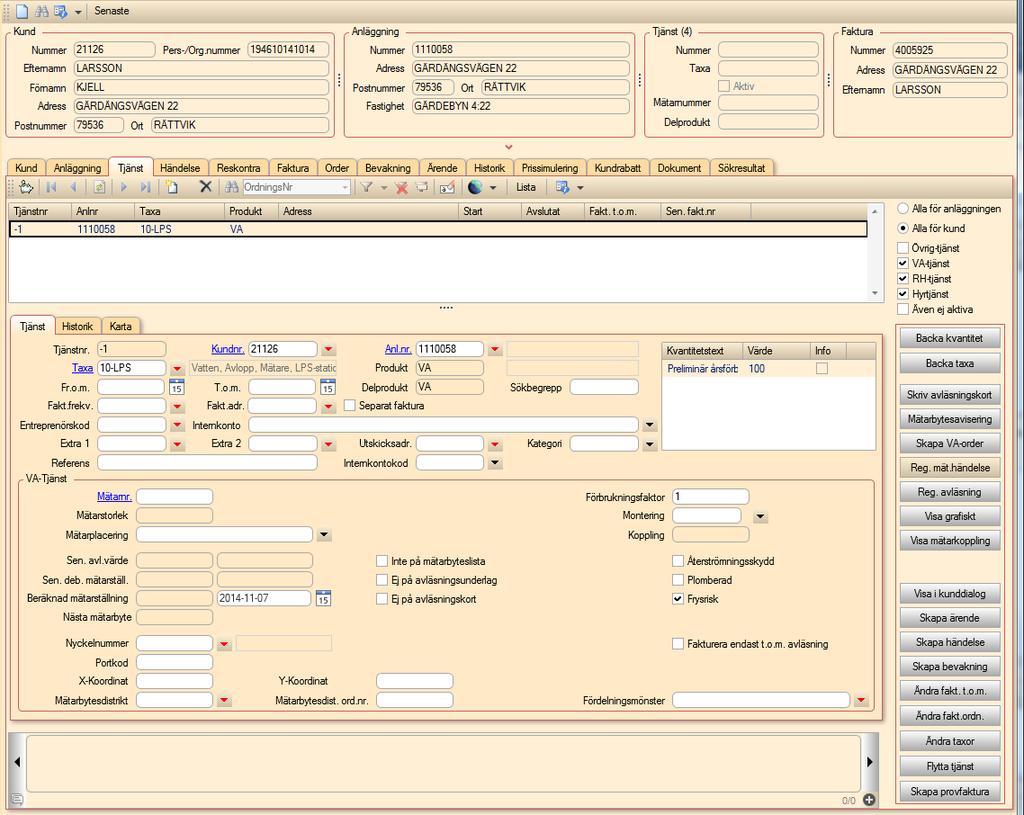Uncheck the Frysrisk checkbox
This screenshot has height=815, width=1024.
(678, 599)
